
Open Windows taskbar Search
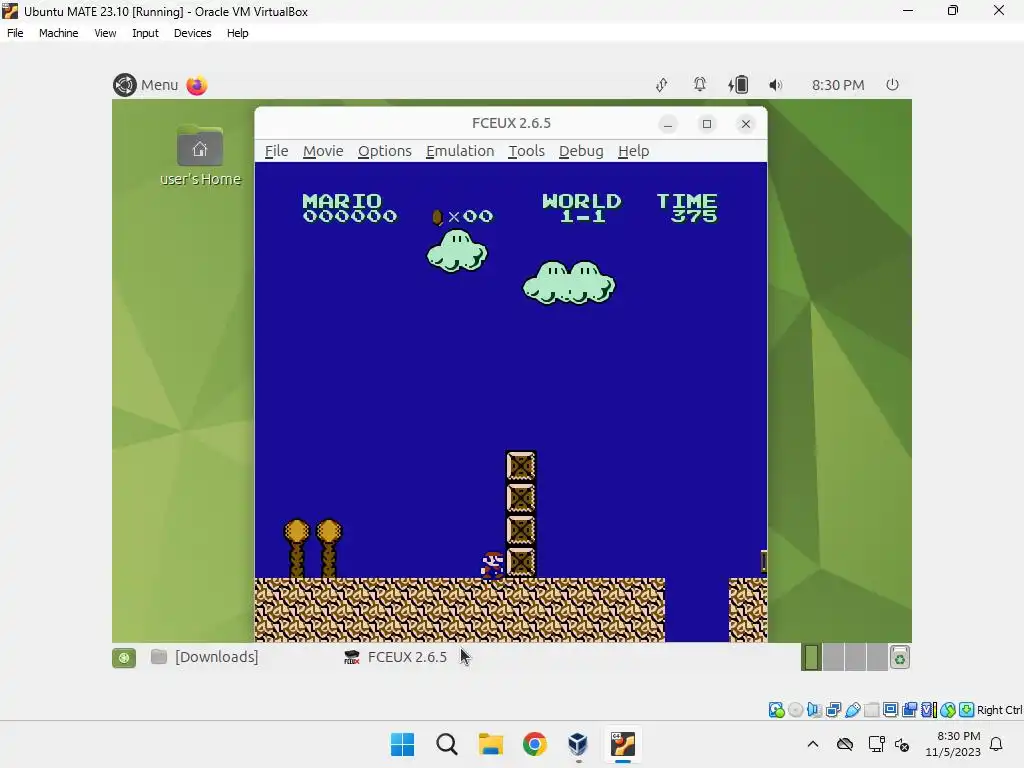[447, 744]
